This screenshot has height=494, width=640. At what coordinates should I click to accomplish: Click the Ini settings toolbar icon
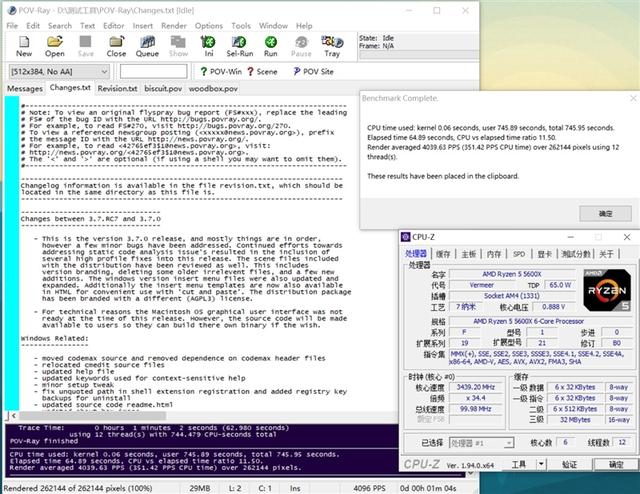pyautogui.click(x=208, y=45)
